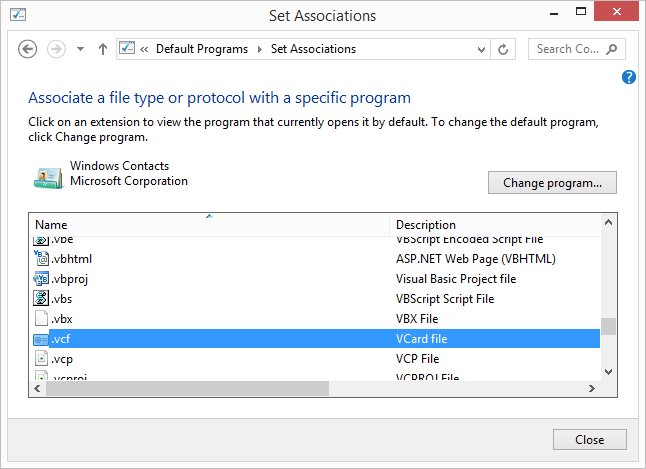Select the .vbx row in the list

pos(200,319)
